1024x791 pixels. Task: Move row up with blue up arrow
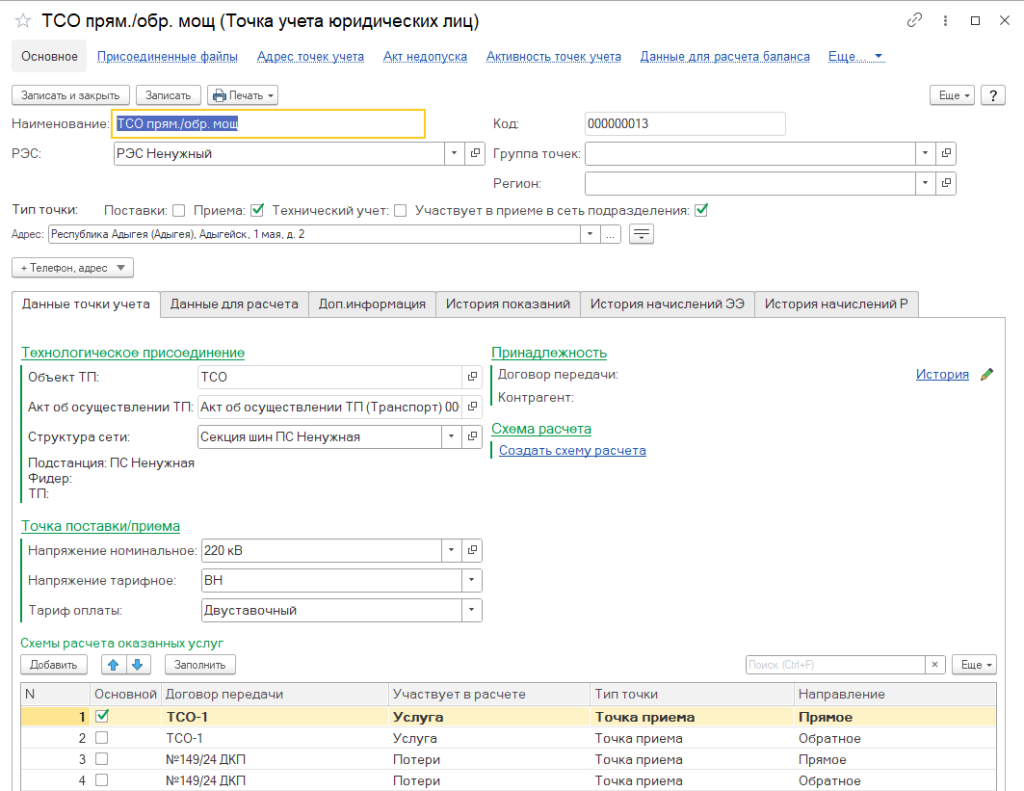point(112,664)
